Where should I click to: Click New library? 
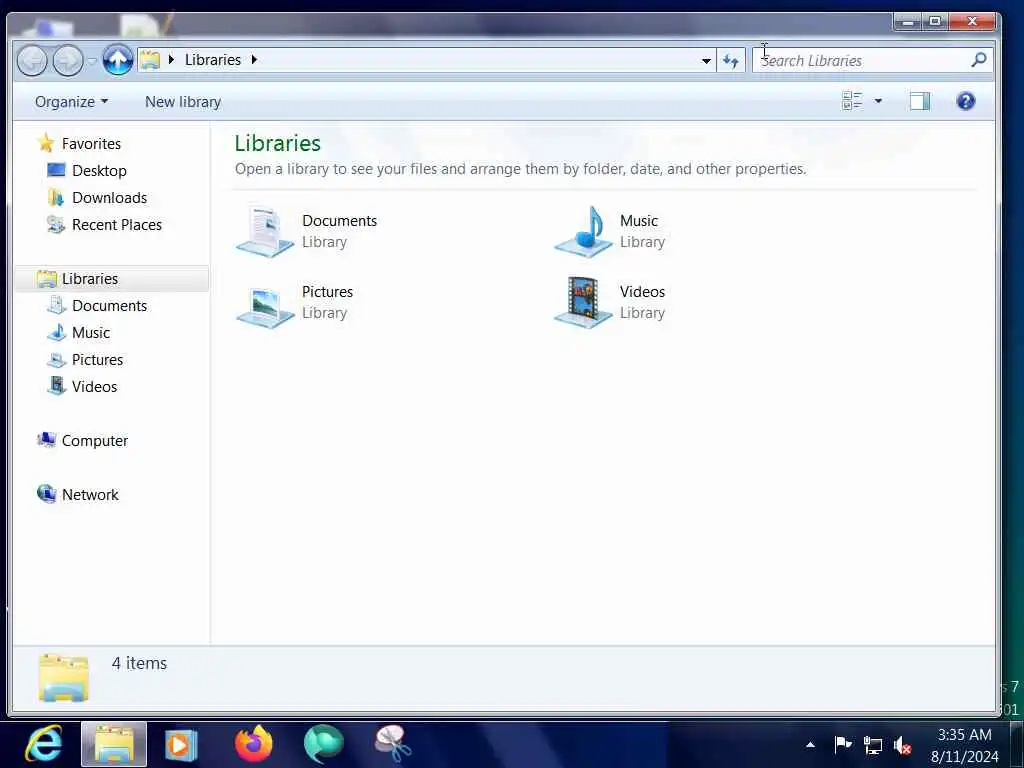[x=183, y=102]
